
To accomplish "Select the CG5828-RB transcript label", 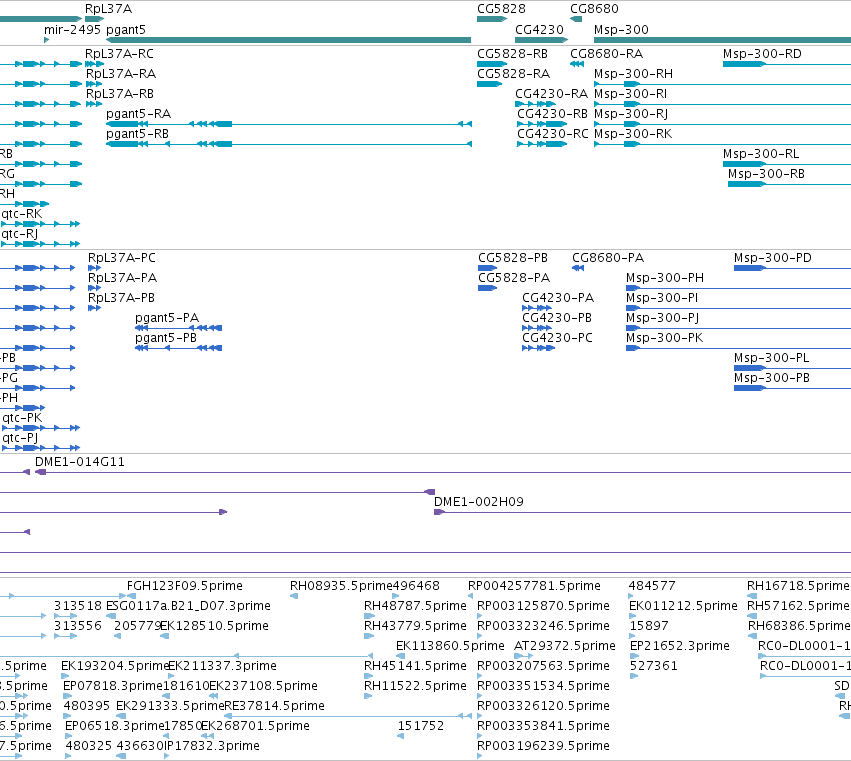I will pos(512,54).
